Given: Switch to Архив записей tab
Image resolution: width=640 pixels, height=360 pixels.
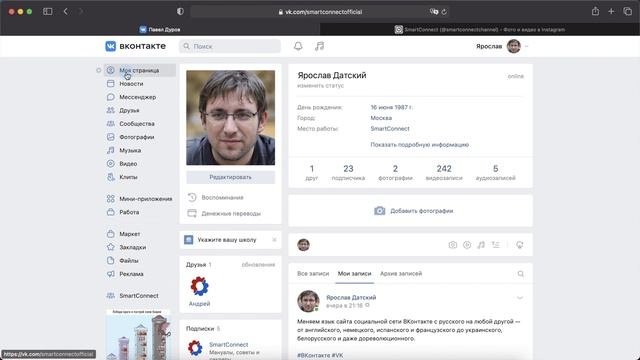Looking at the screenshot, I should pos(401,273).
